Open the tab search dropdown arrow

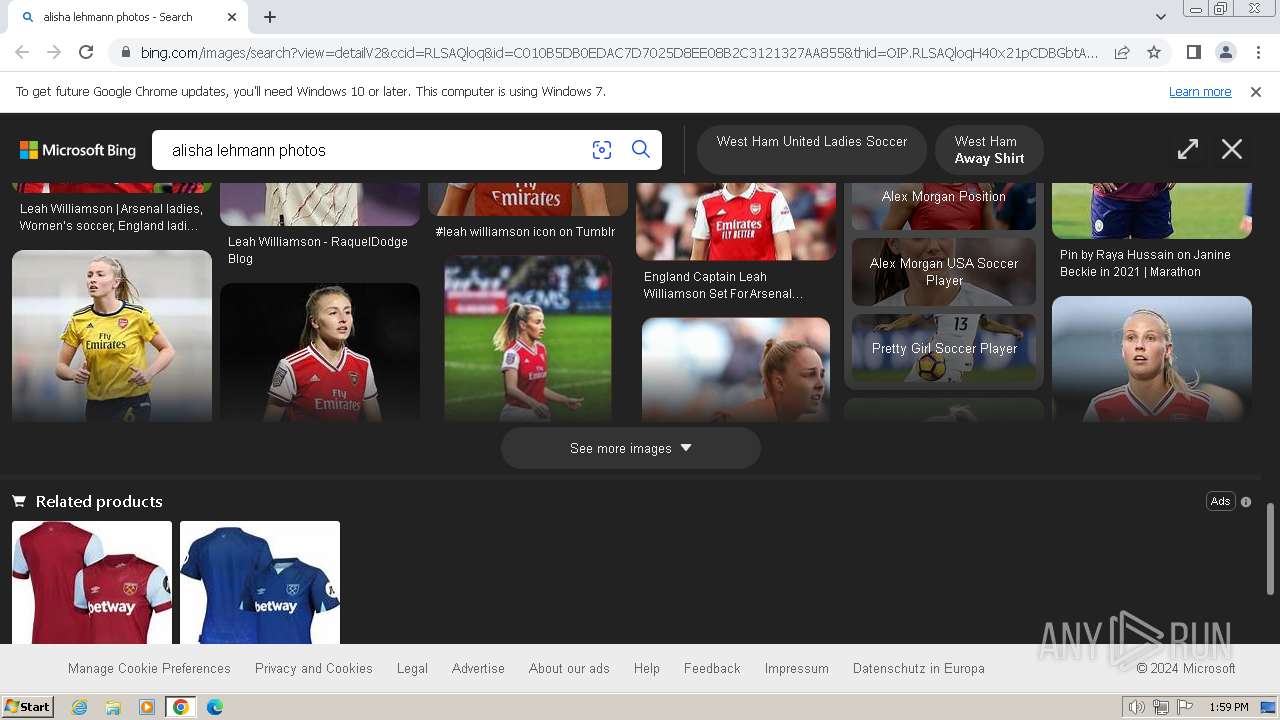(1160, 17)
